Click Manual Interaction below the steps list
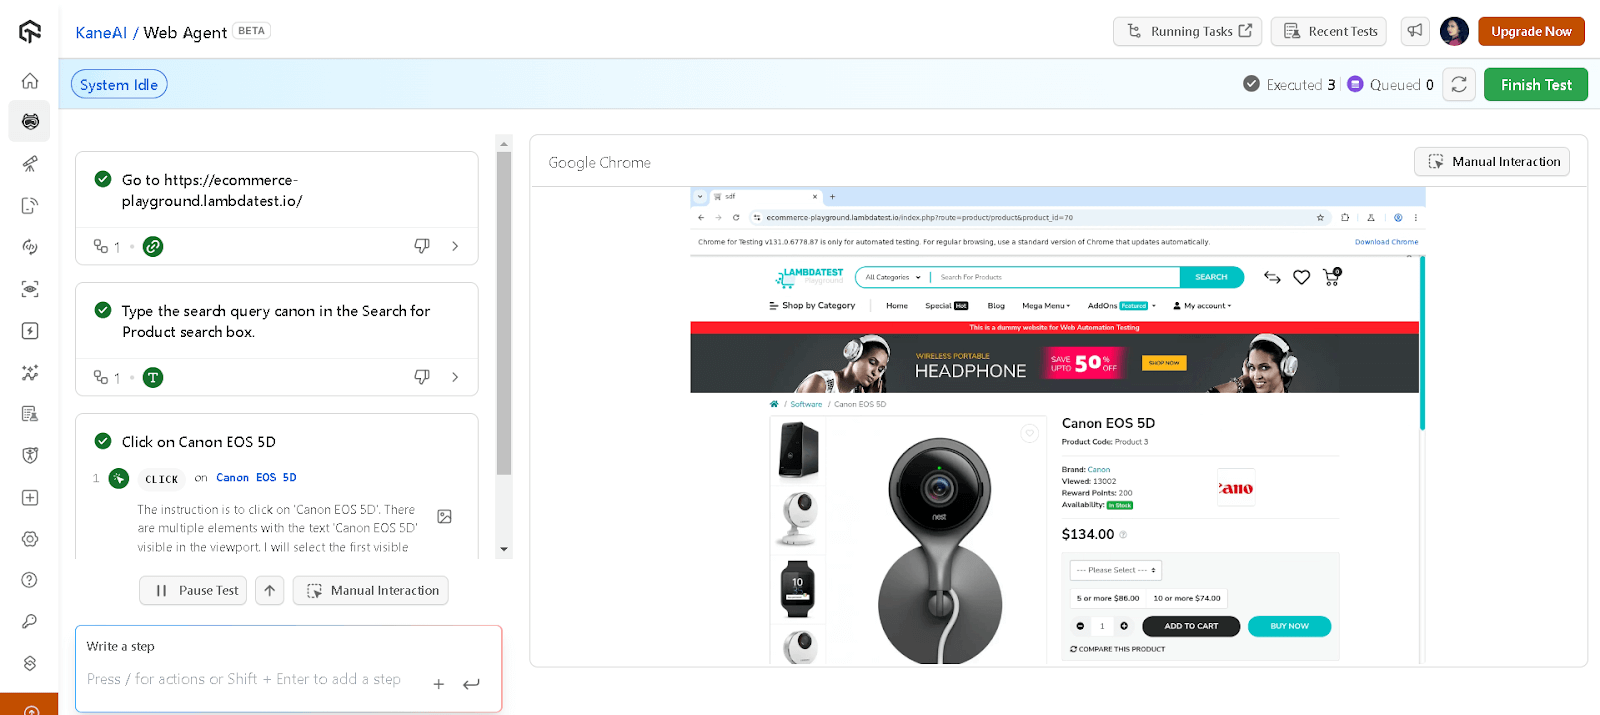Image resolution: width=1600 pixels, height=715 pixels. [371, 591]
